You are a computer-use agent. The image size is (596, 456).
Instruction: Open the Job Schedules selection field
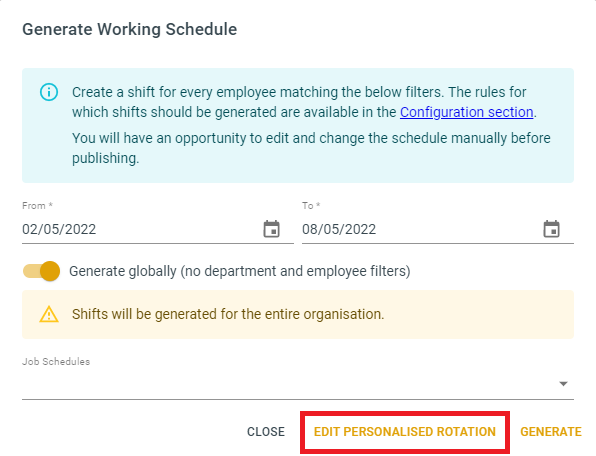(298, 384)
